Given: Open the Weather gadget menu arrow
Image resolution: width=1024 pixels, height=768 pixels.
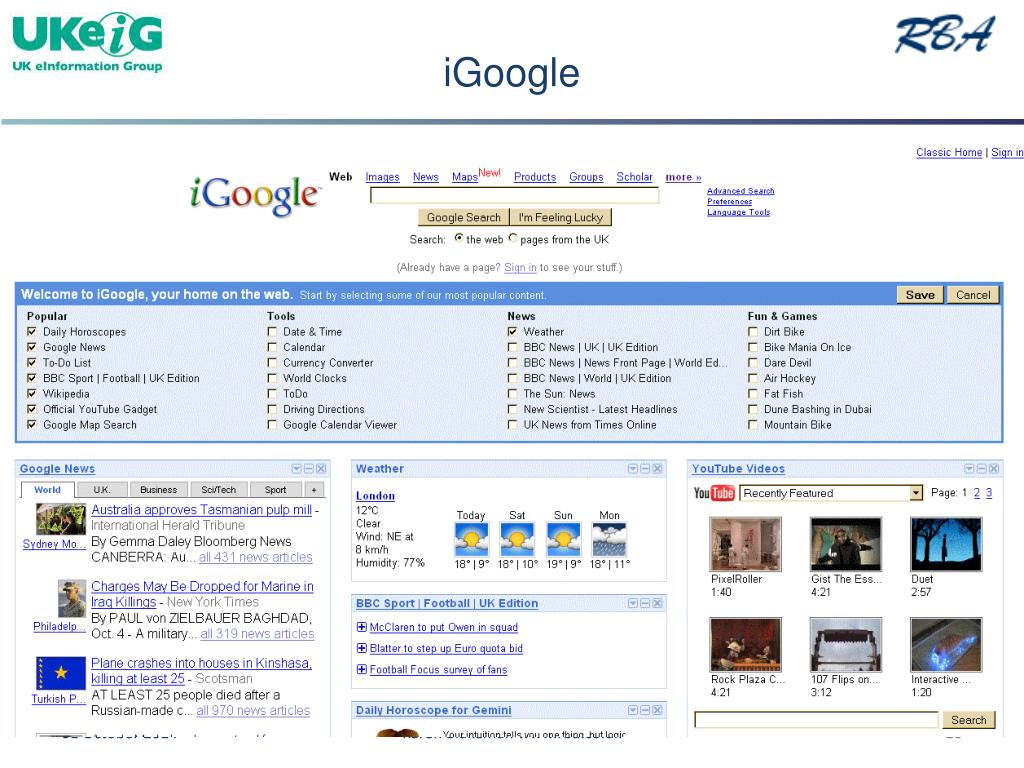Looking at the screenshot, I should point(632,468).
